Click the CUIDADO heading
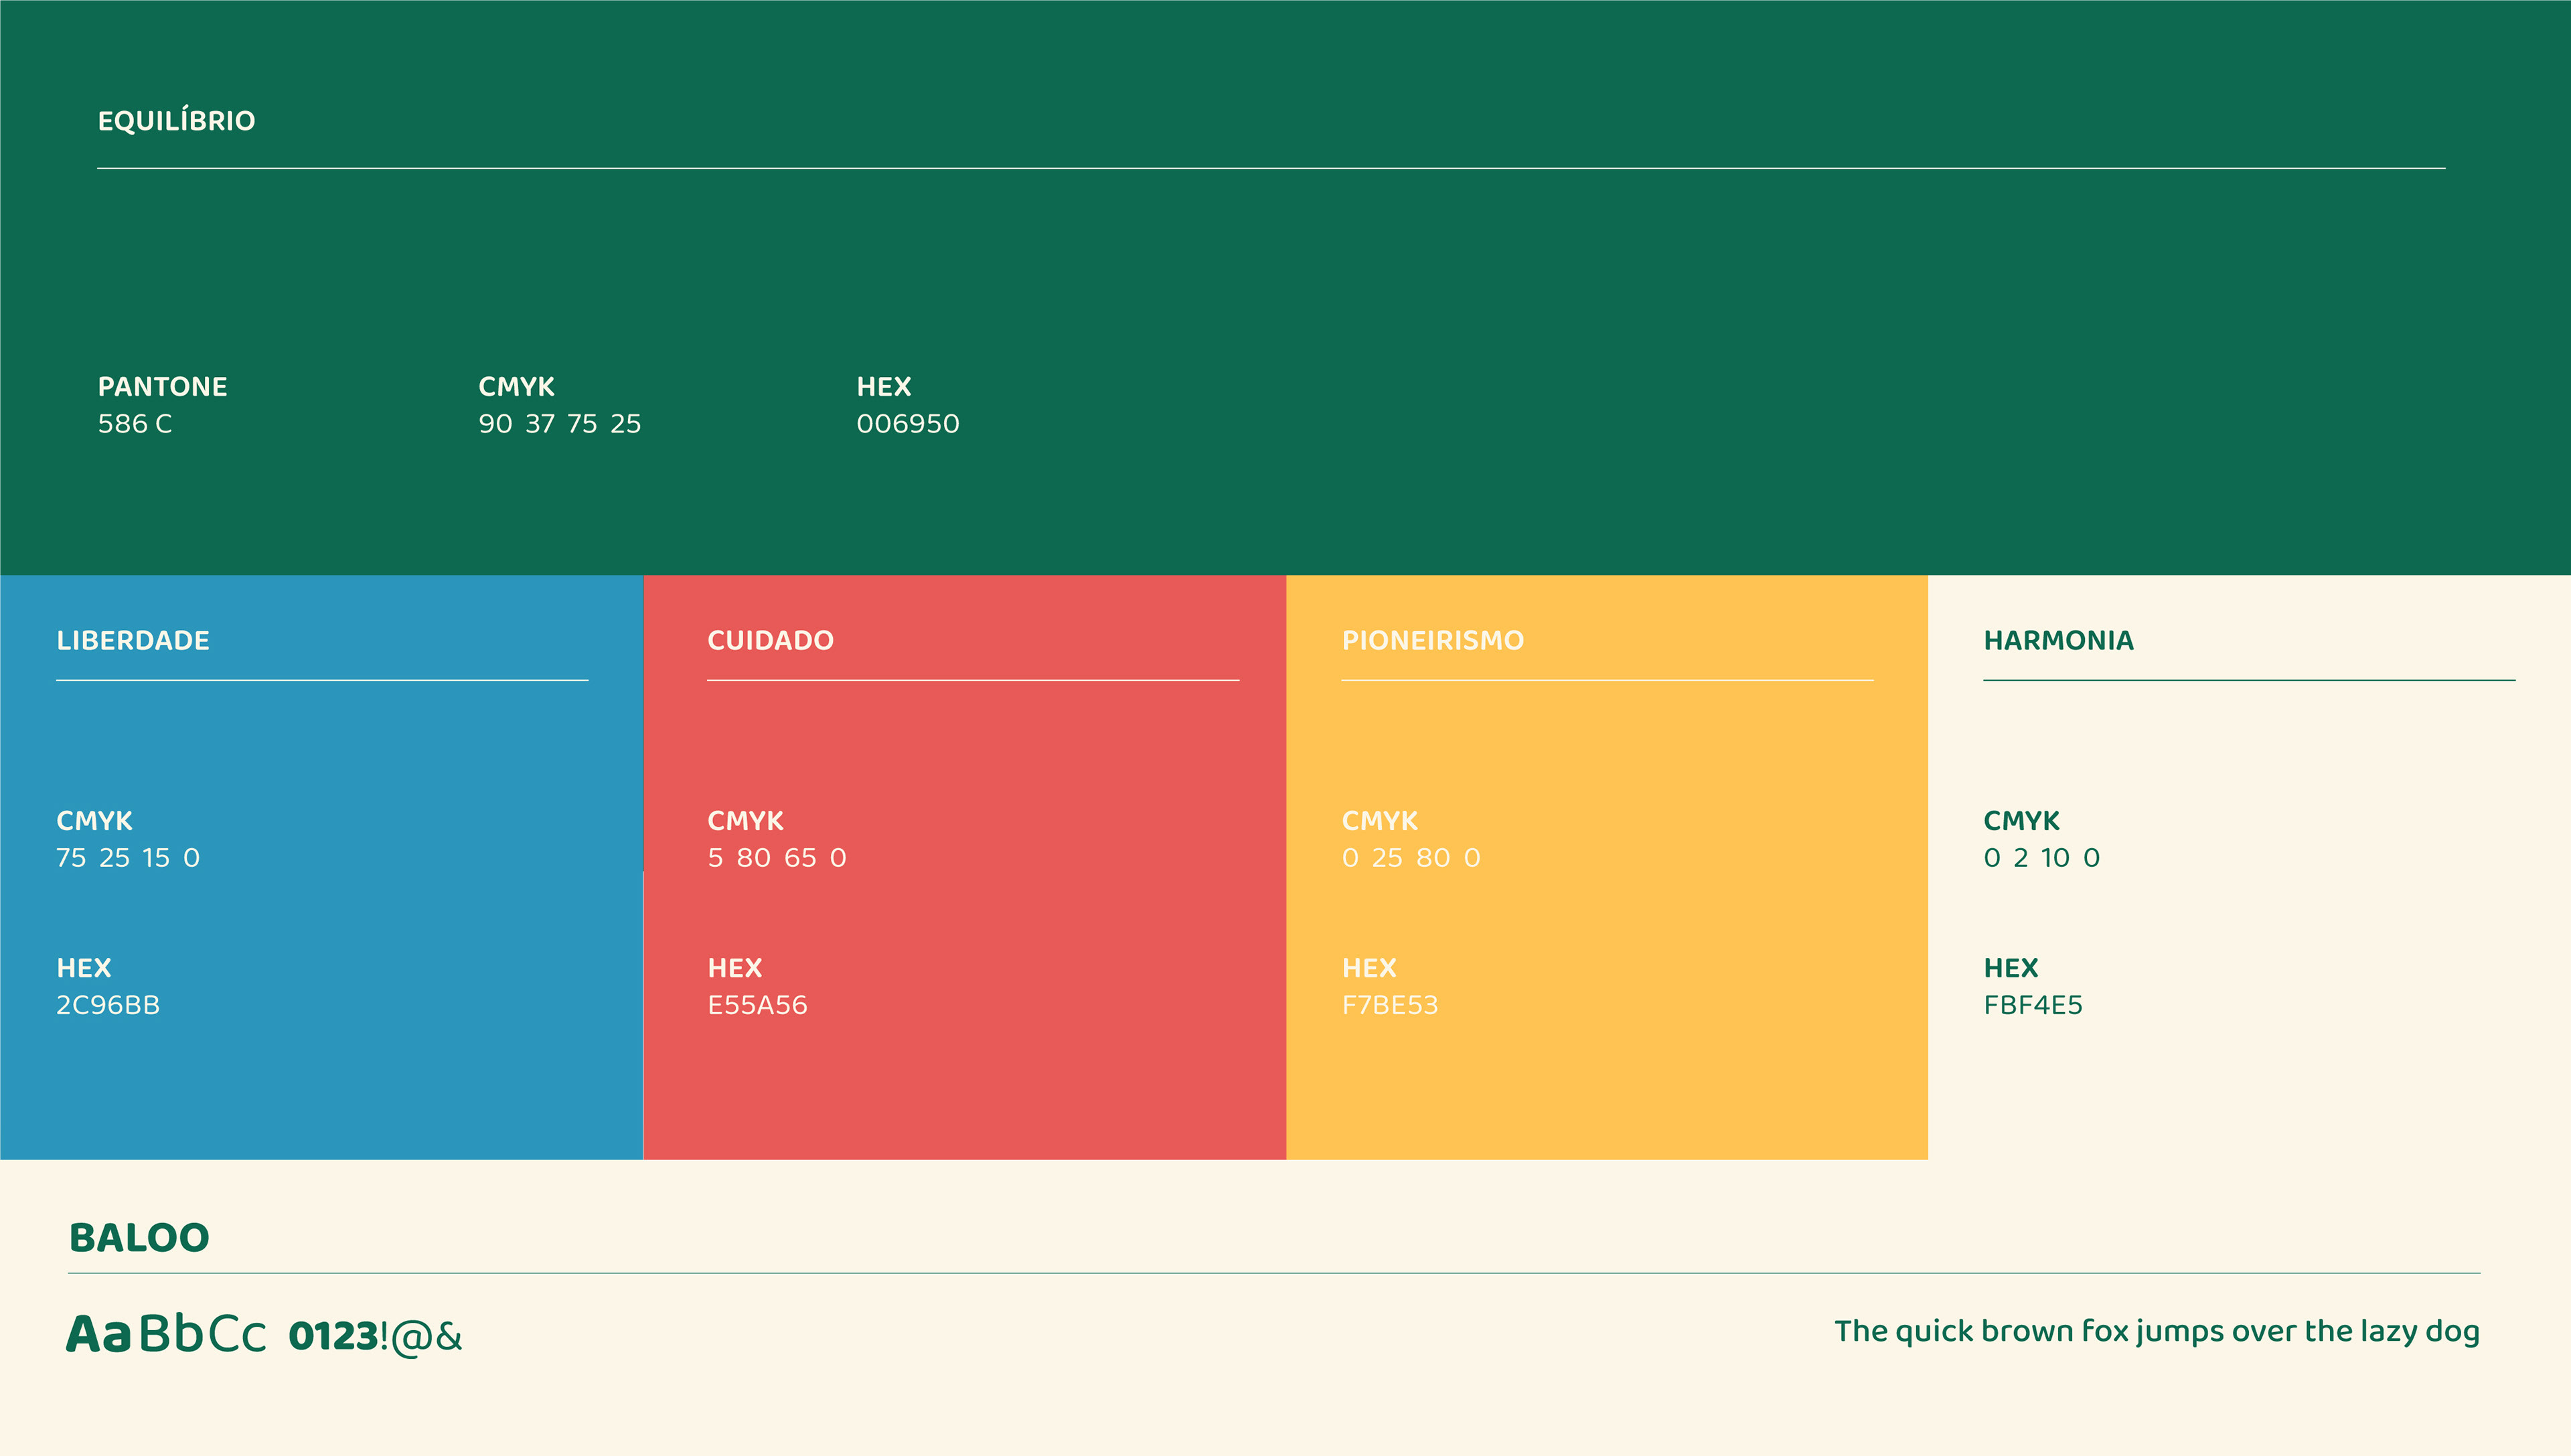Screen dimensions: 2571x1456 coord(770,641)
